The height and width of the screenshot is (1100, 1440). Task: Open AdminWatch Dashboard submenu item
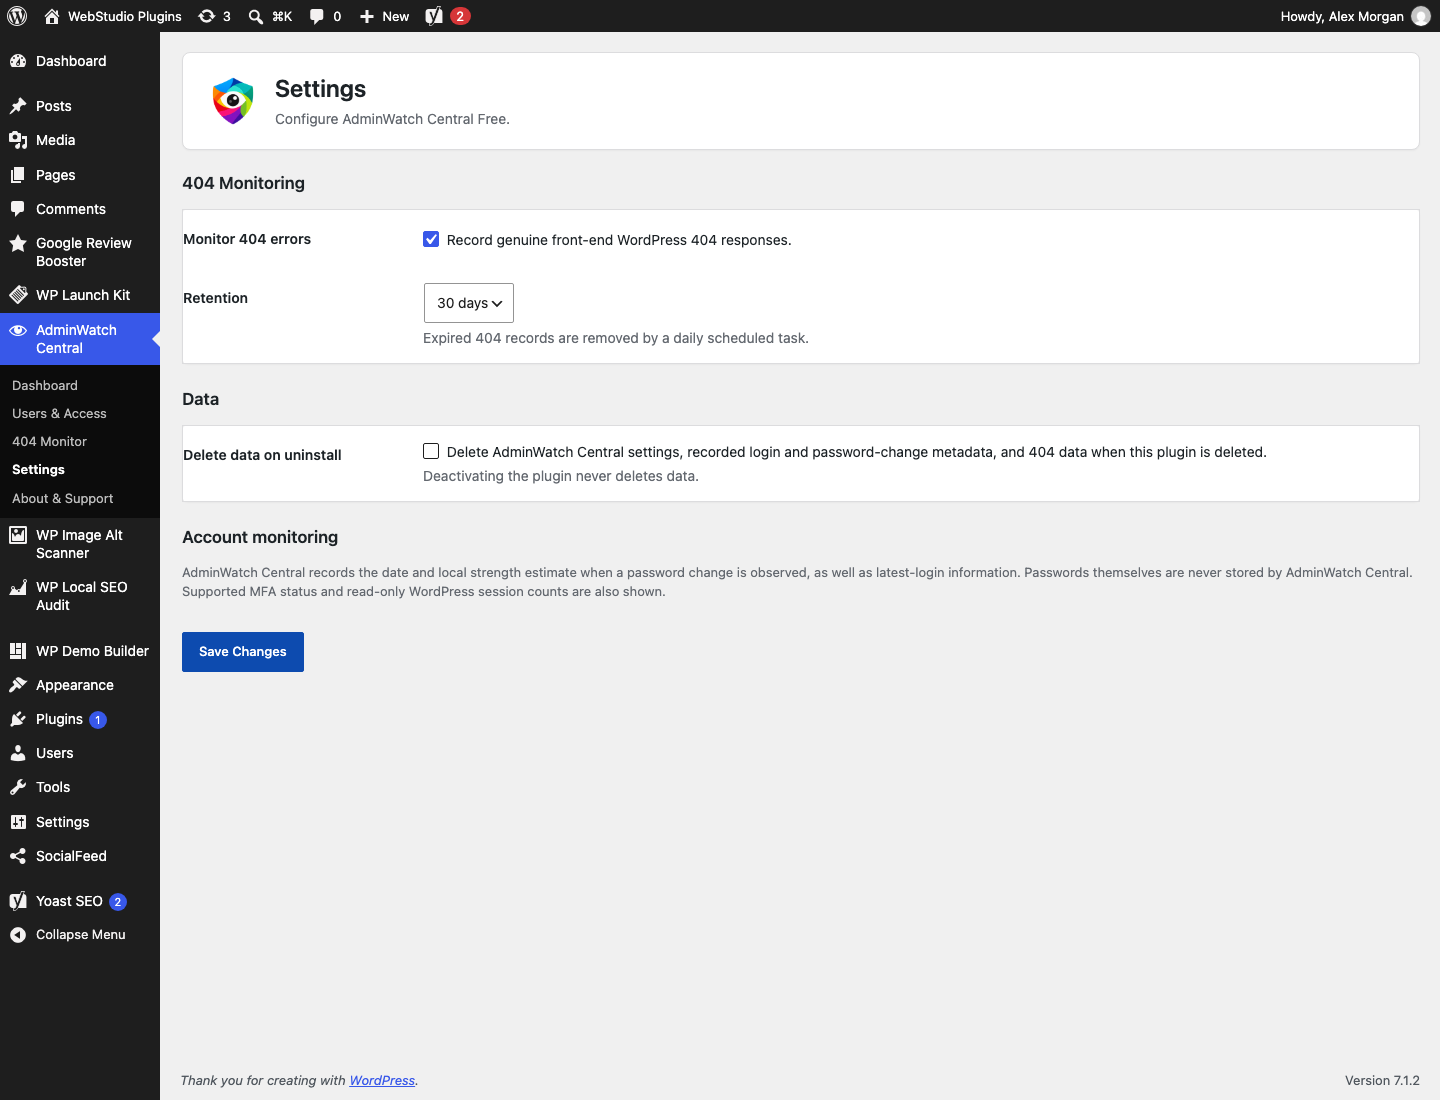pos(45,385)
